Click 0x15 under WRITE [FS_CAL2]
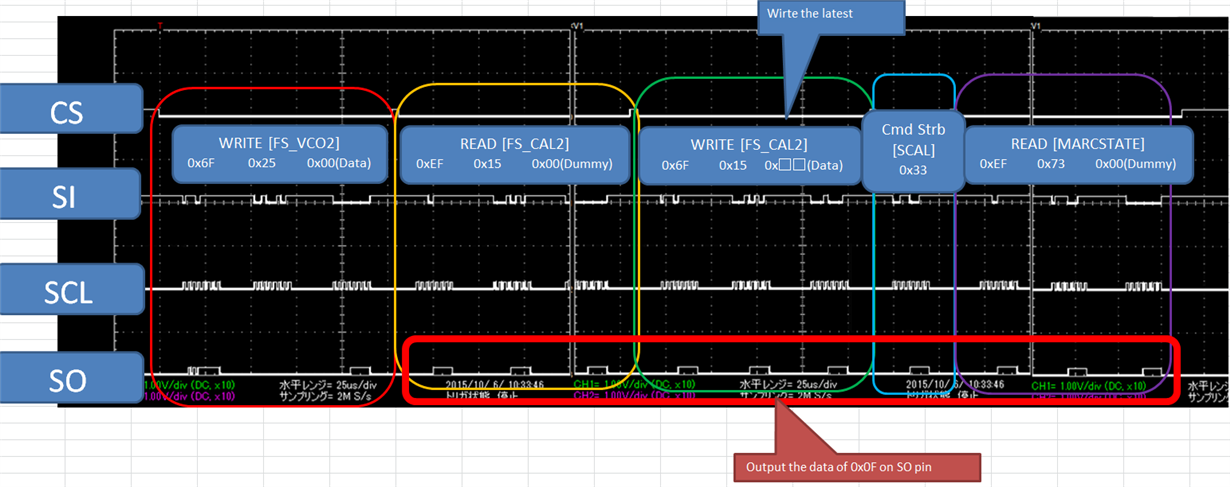 pyautogui.click(x=732, y=165)
